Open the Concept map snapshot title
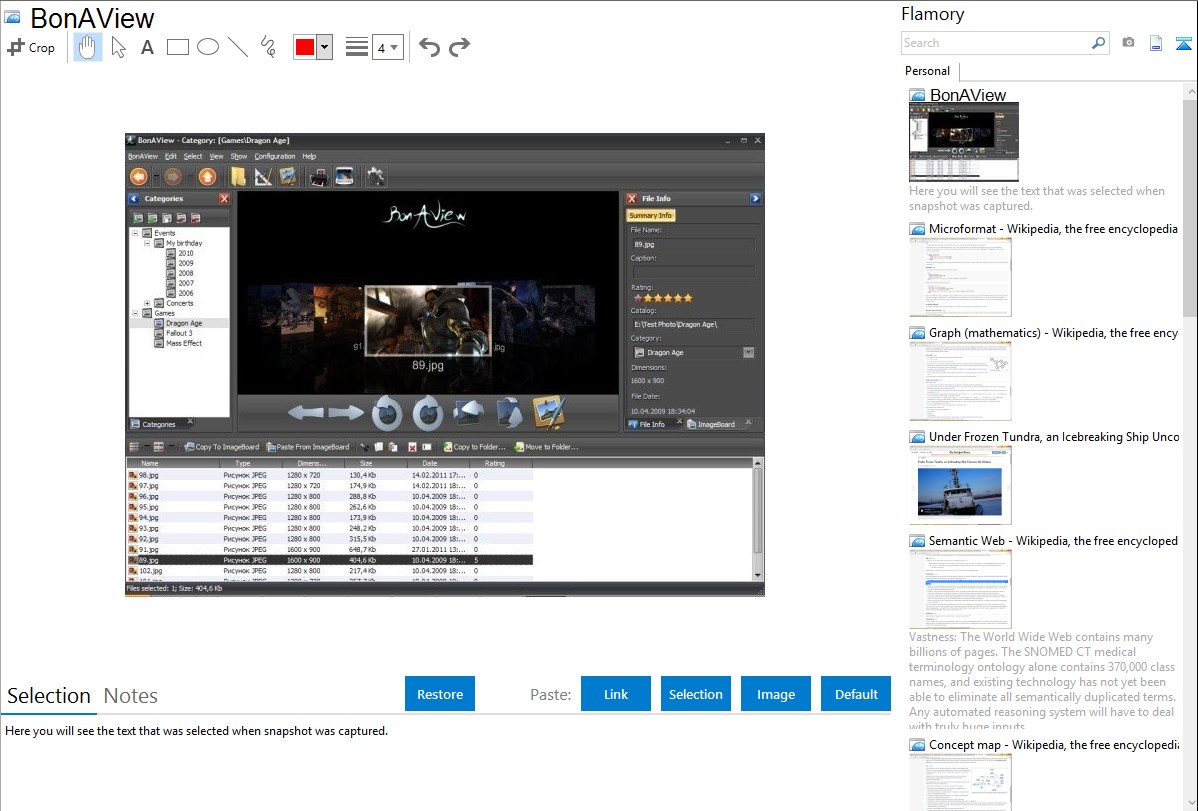The width and height of the screenshot is (1198, 811). point(1053,744)
